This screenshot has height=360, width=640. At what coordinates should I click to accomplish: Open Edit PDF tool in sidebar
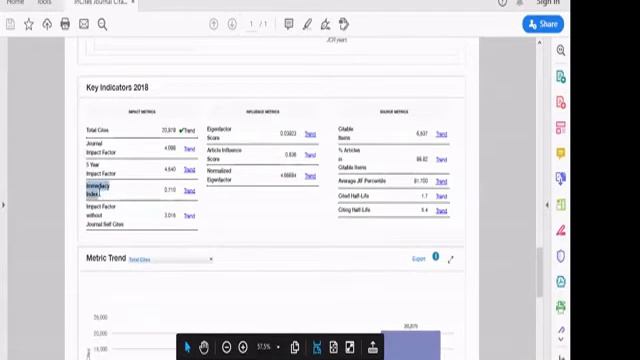coord(561,127)
